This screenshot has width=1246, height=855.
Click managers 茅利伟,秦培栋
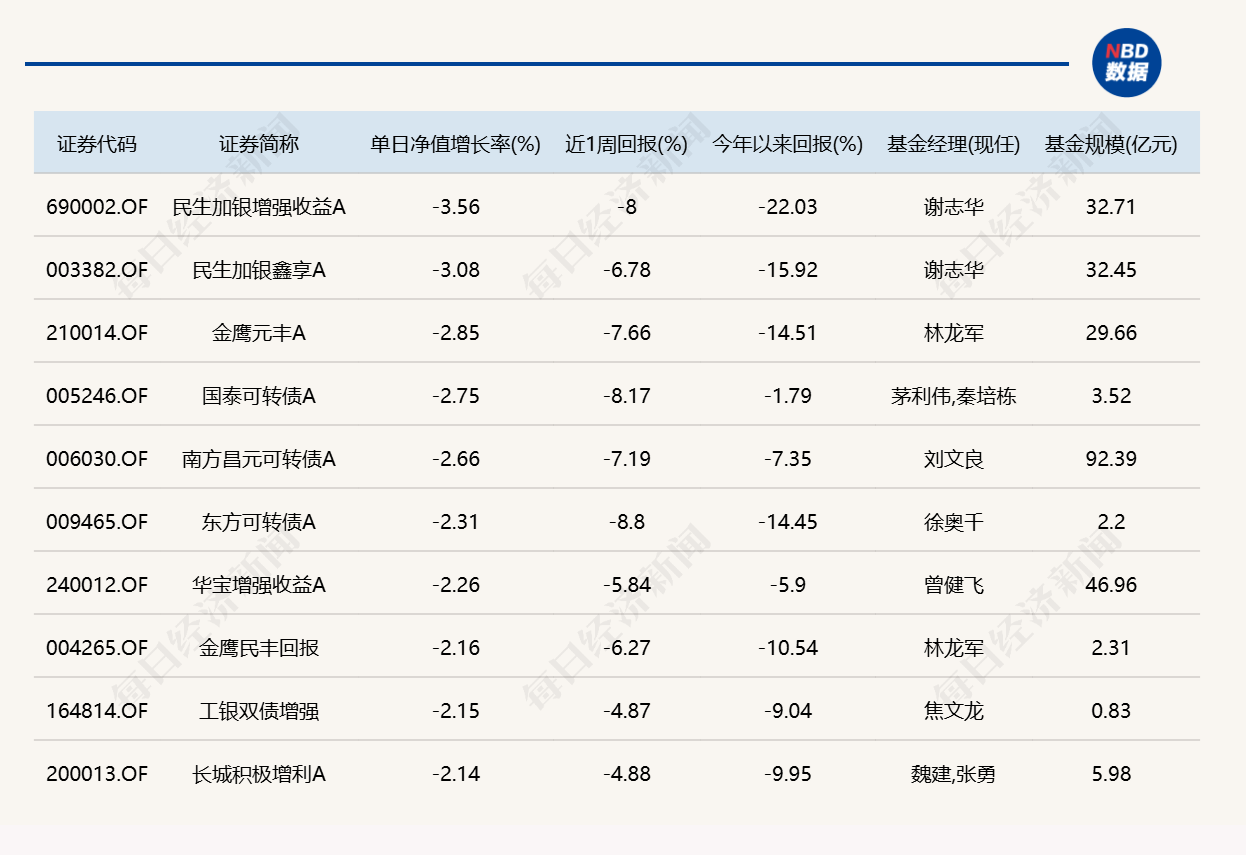(954, 396)
